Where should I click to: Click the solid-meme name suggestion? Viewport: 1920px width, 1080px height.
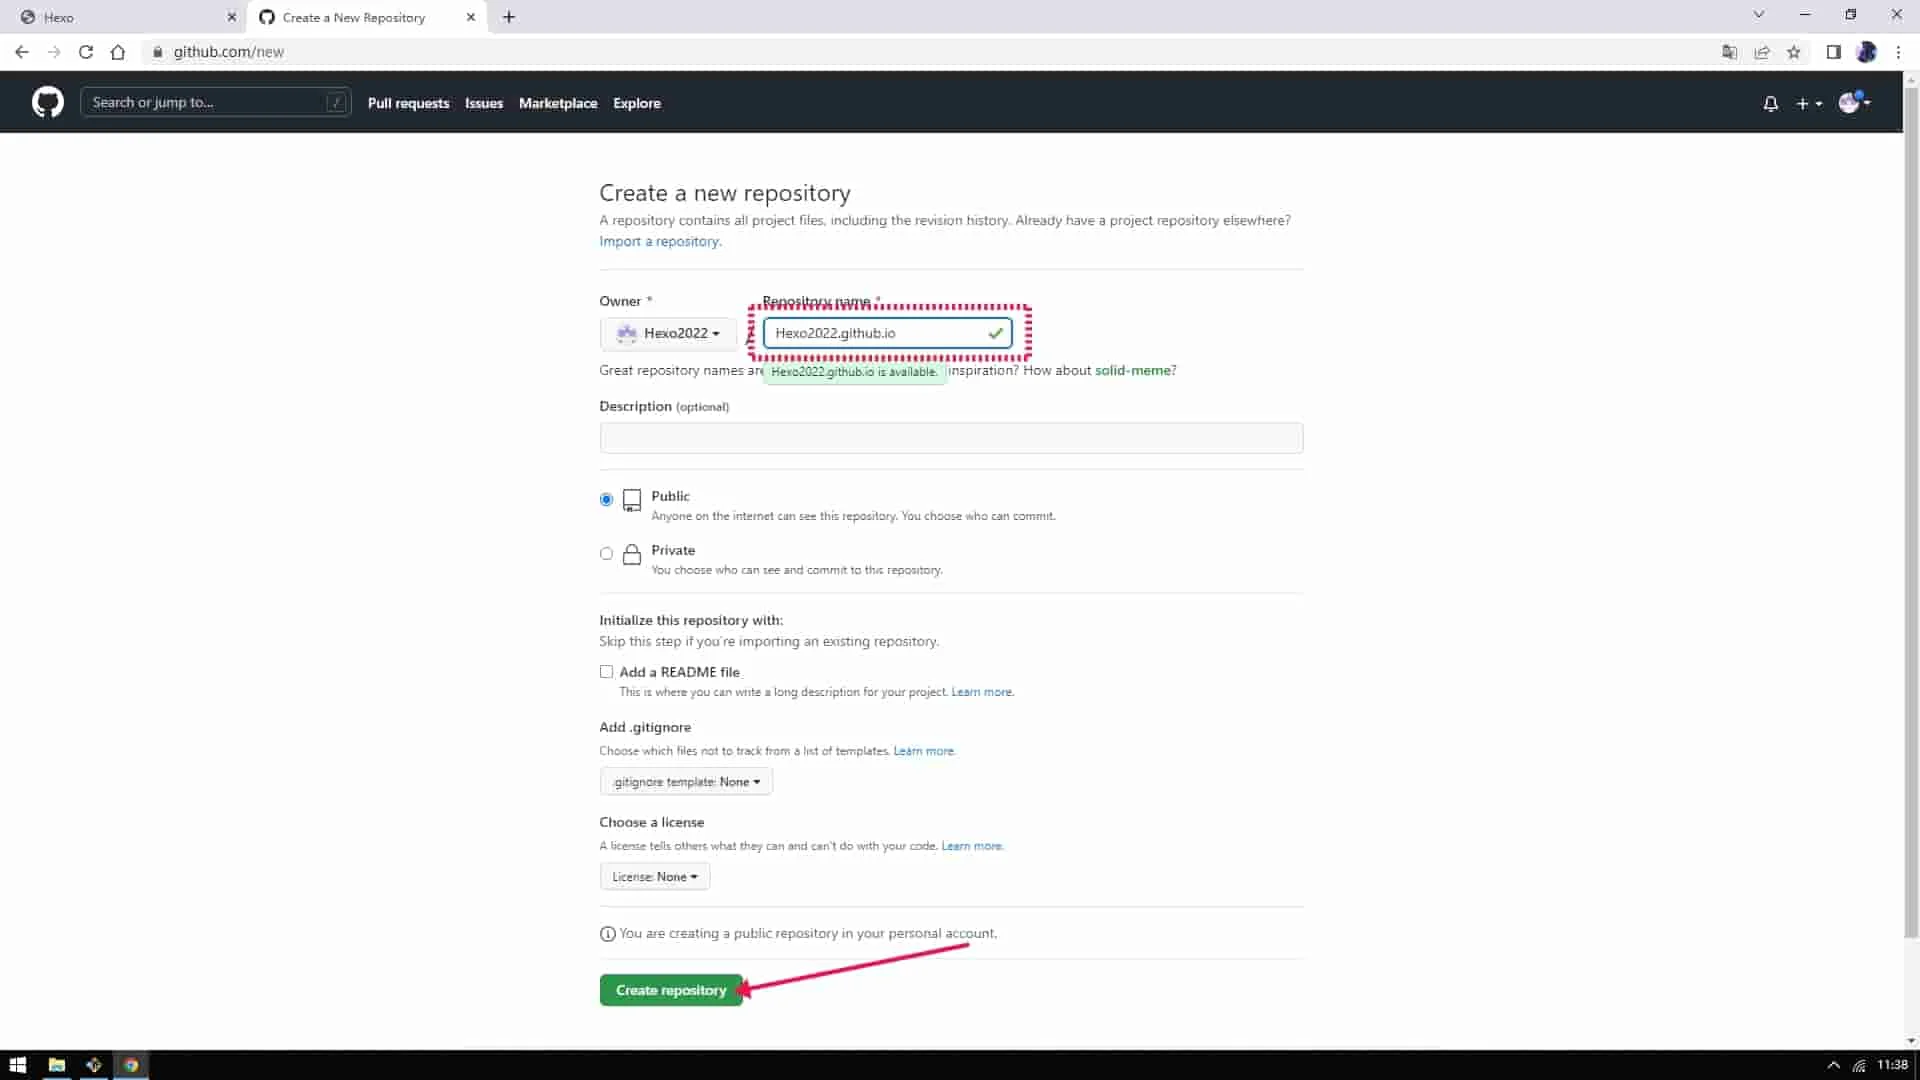tap(1133, 370)
